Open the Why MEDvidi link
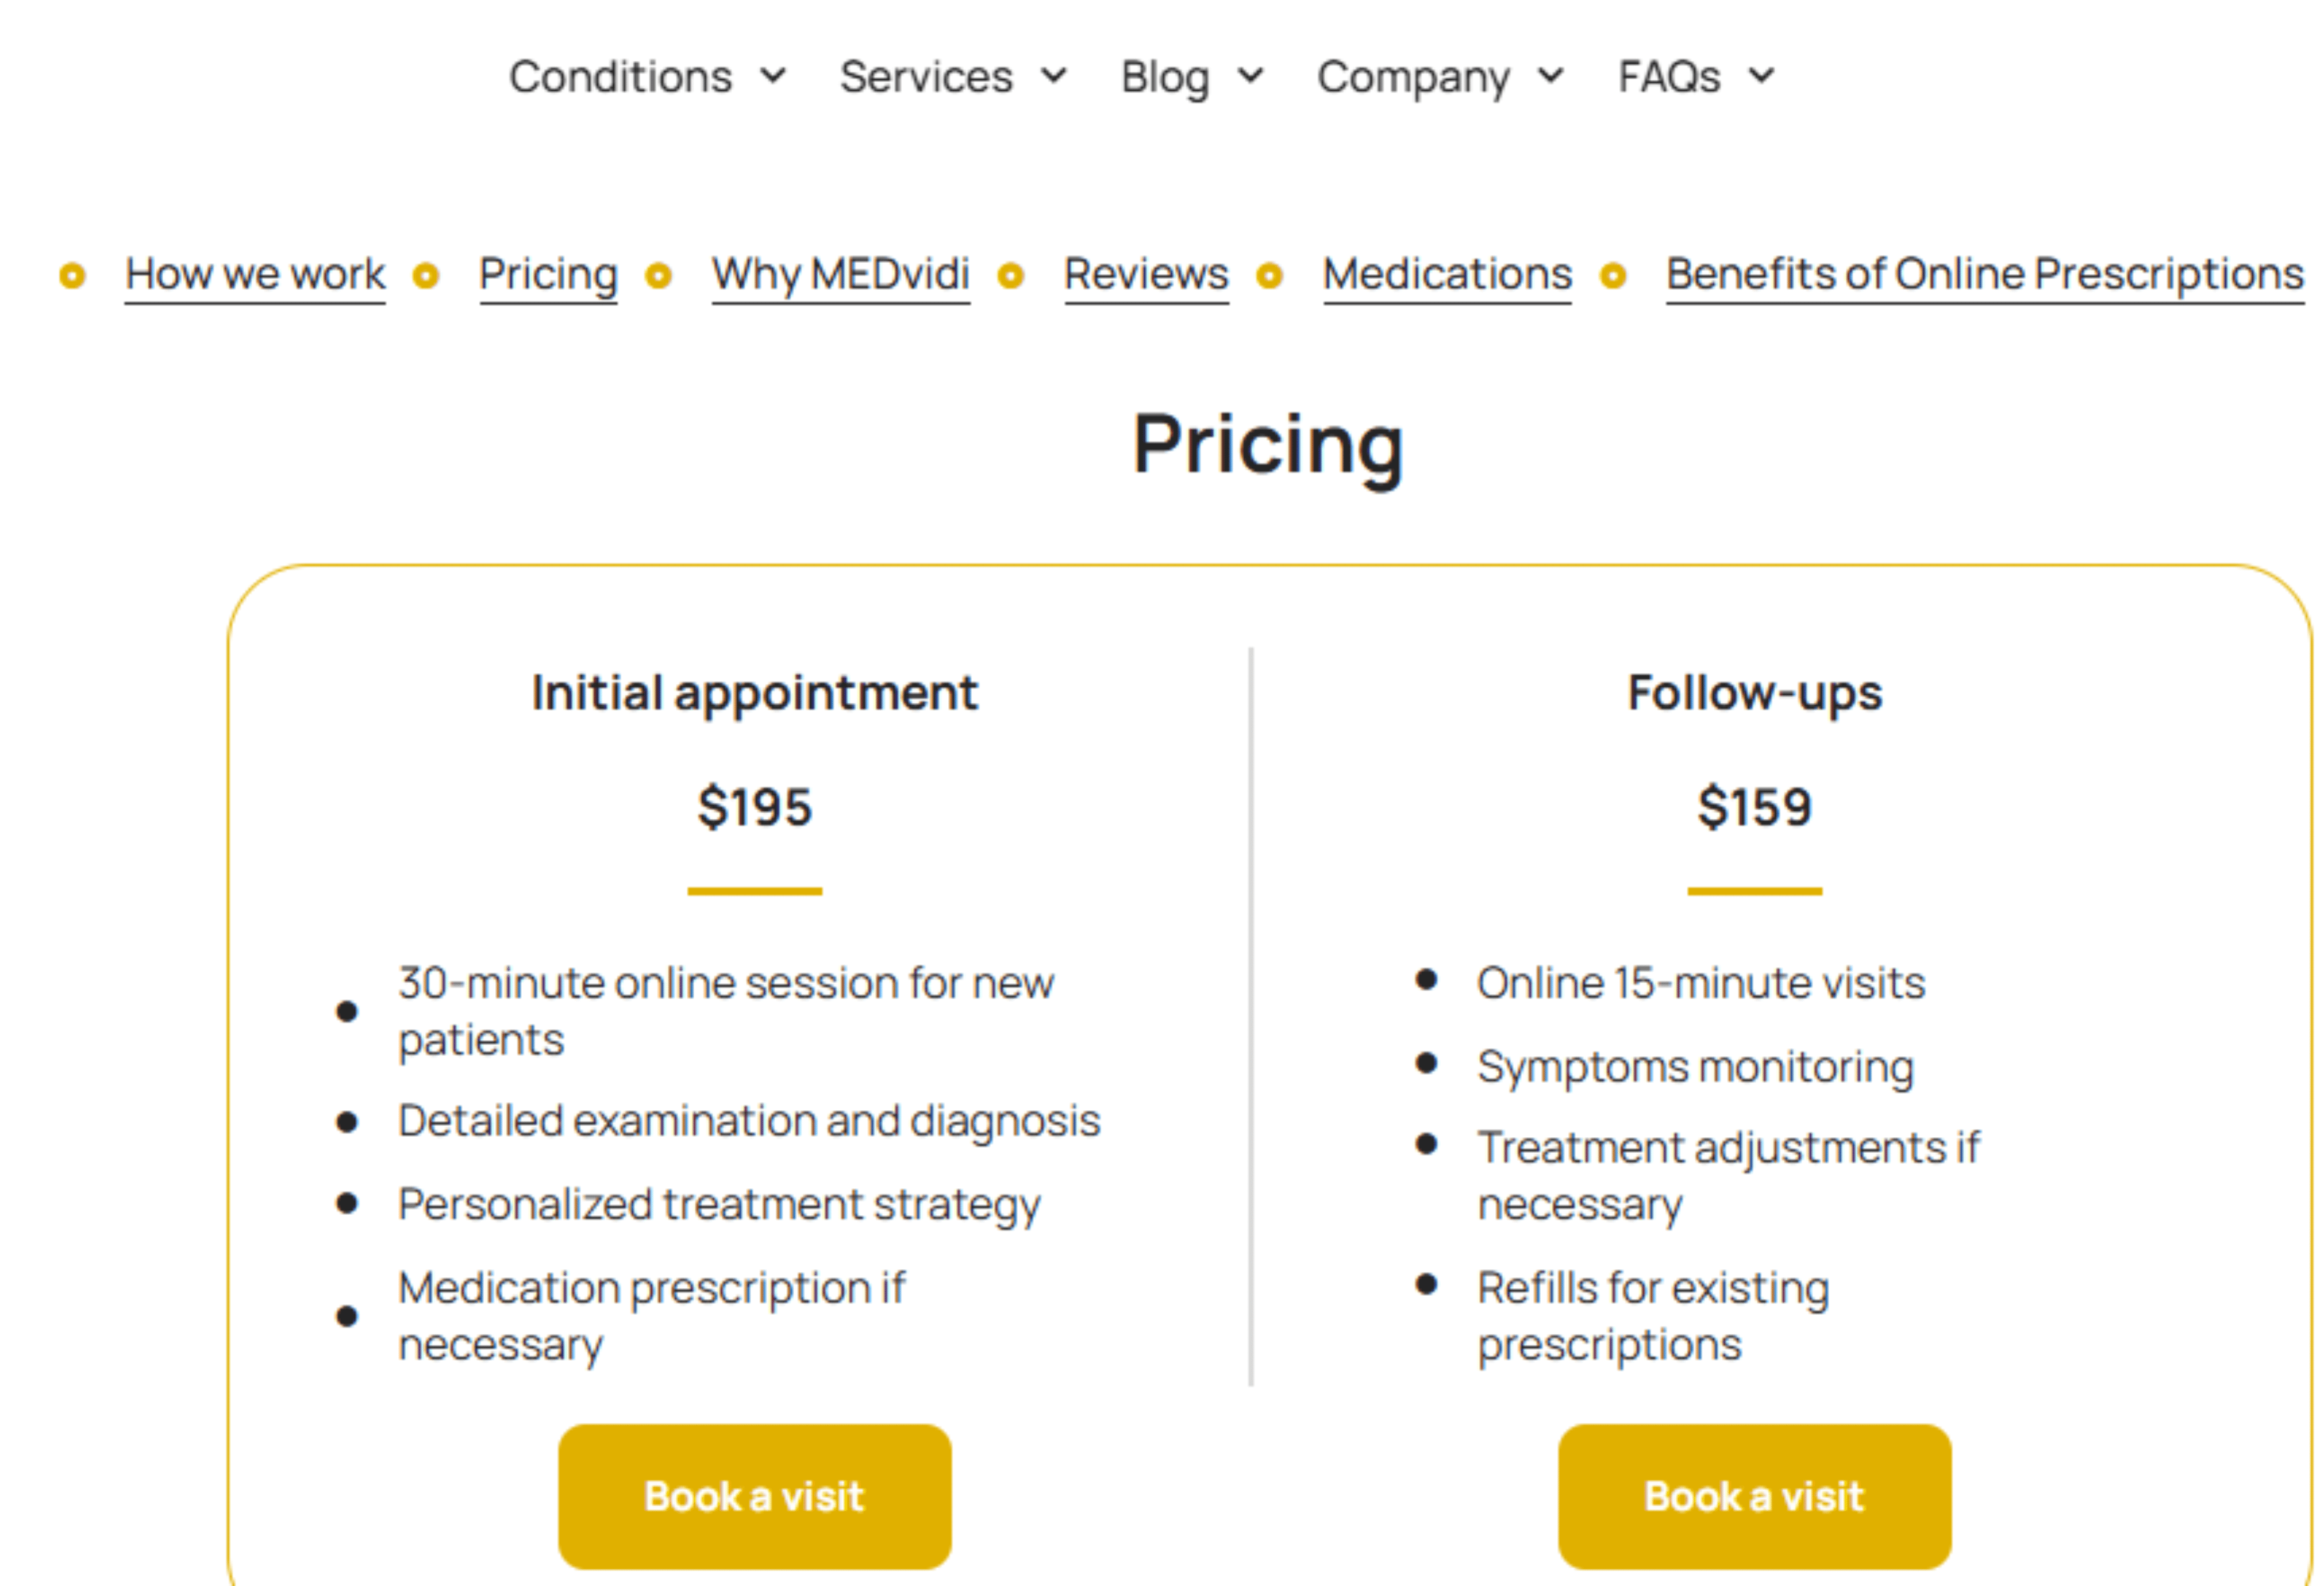This screenshot has height=1586, width=2324. [840, 274]
